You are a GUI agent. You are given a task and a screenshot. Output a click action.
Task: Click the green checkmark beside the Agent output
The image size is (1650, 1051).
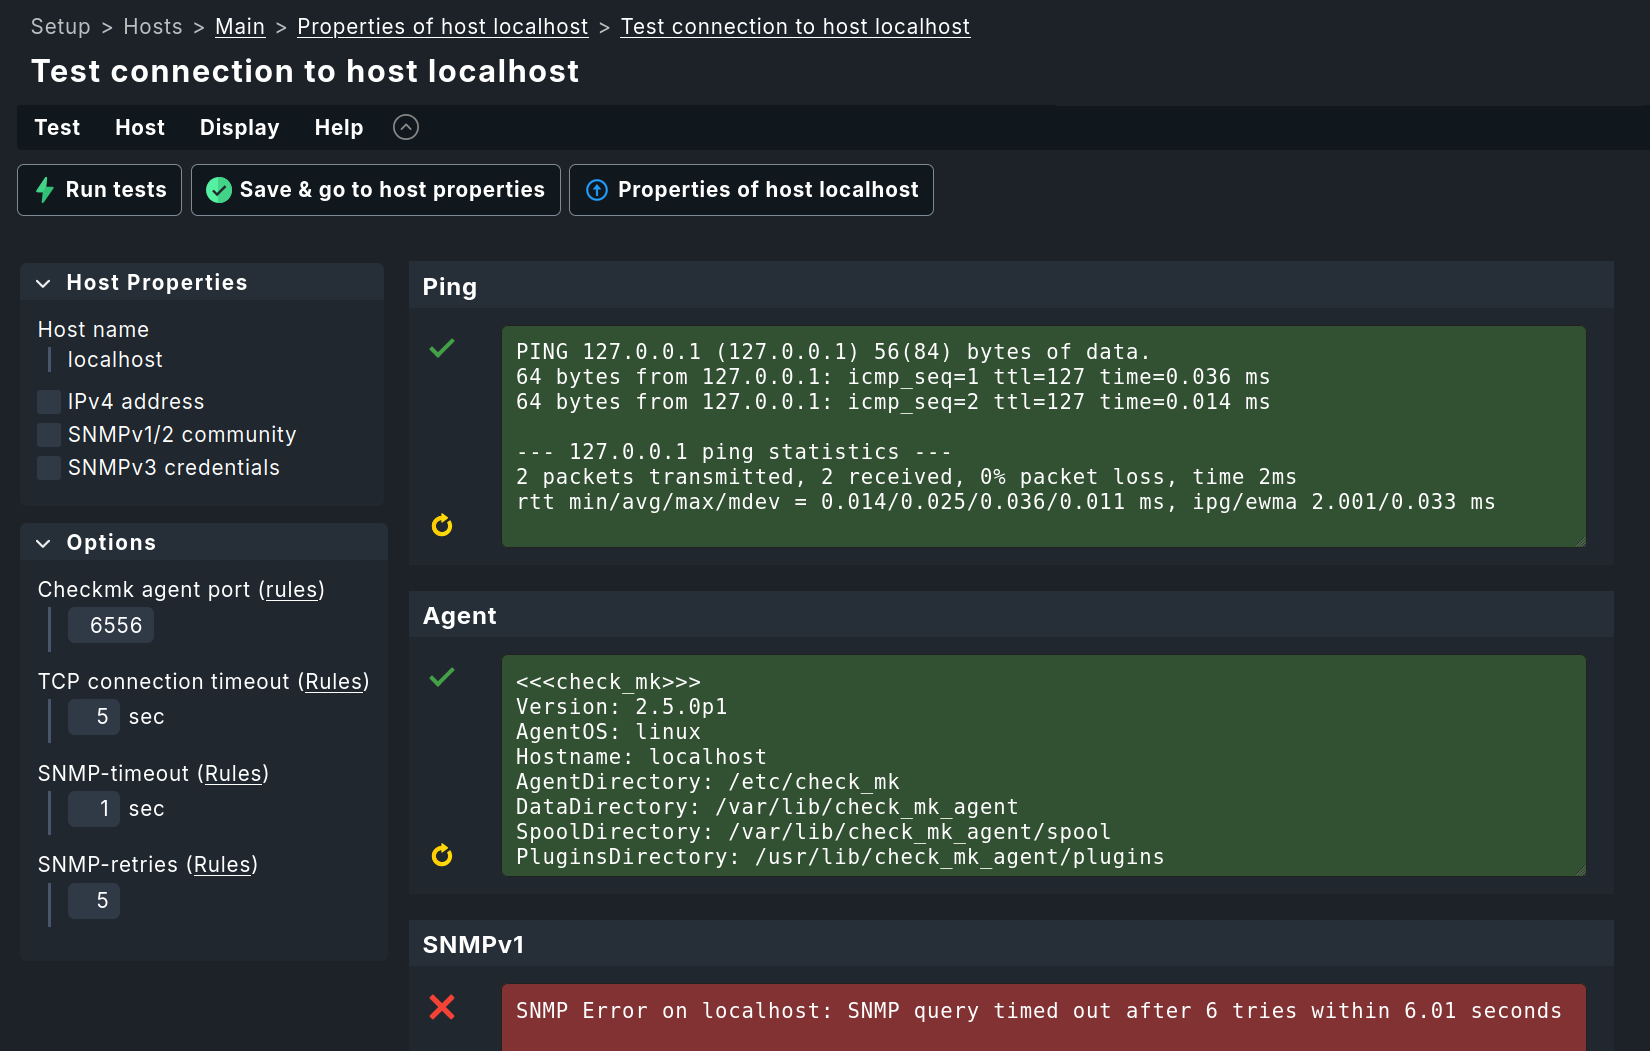441,678
